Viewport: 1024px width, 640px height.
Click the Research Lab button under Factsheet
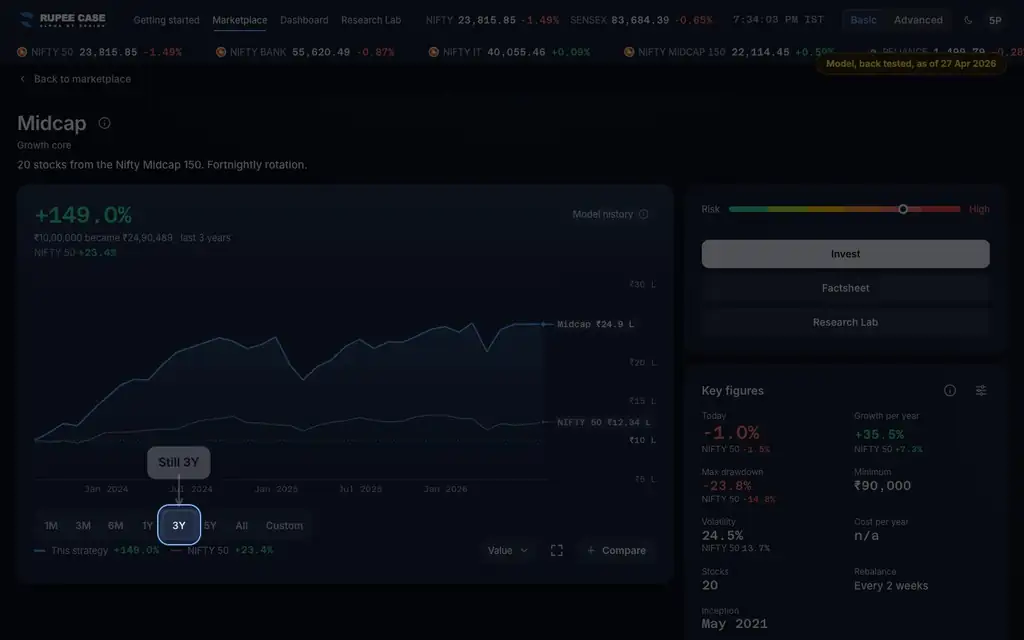(x=846, y=323)
